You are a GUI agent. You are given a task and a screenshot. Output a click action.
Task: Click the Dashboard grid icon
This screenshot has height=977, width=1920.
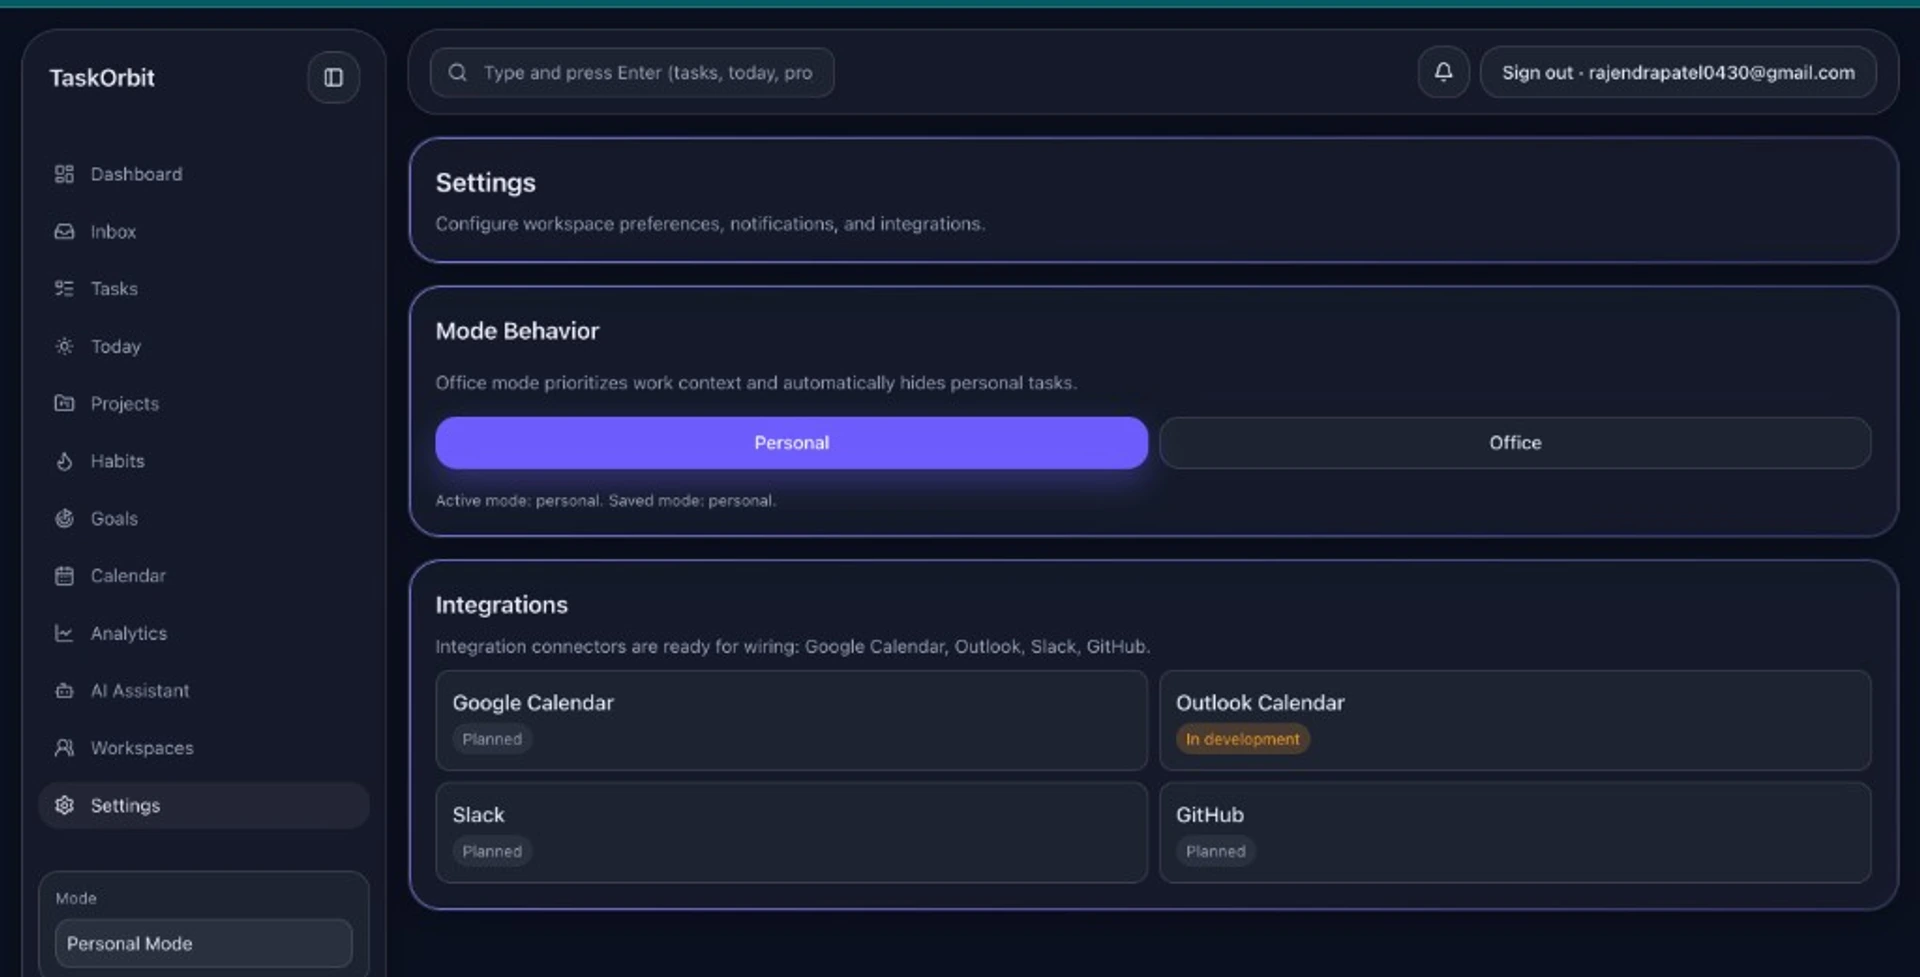click(64, 174)
